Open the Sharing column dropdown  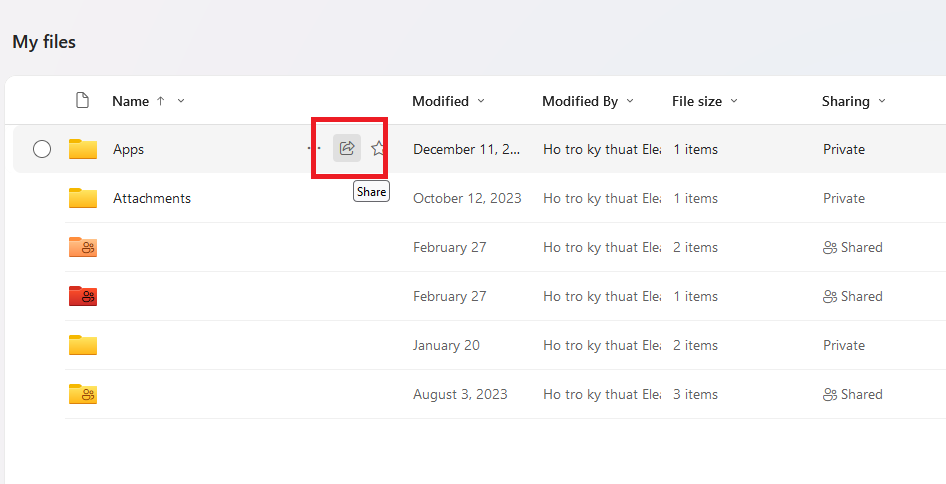881,101
